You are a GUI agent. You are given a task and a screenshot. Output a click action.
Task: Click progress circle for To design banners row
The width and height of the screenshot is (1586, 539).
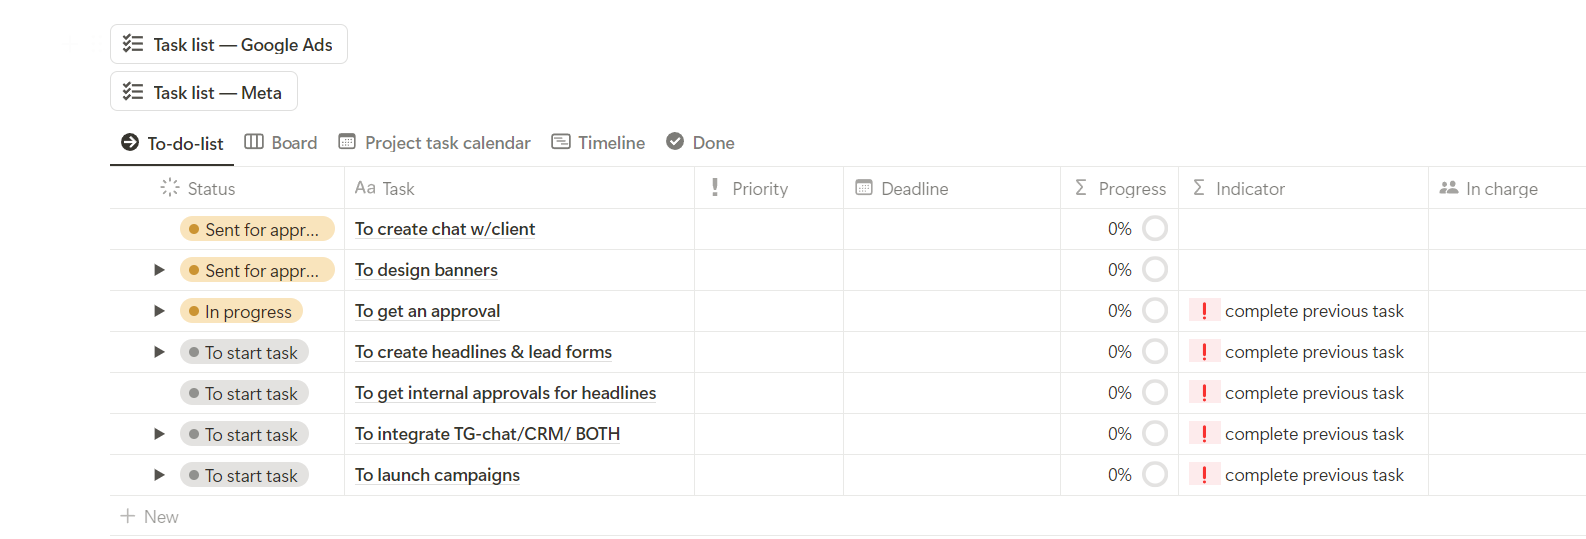pos(1155,270)
